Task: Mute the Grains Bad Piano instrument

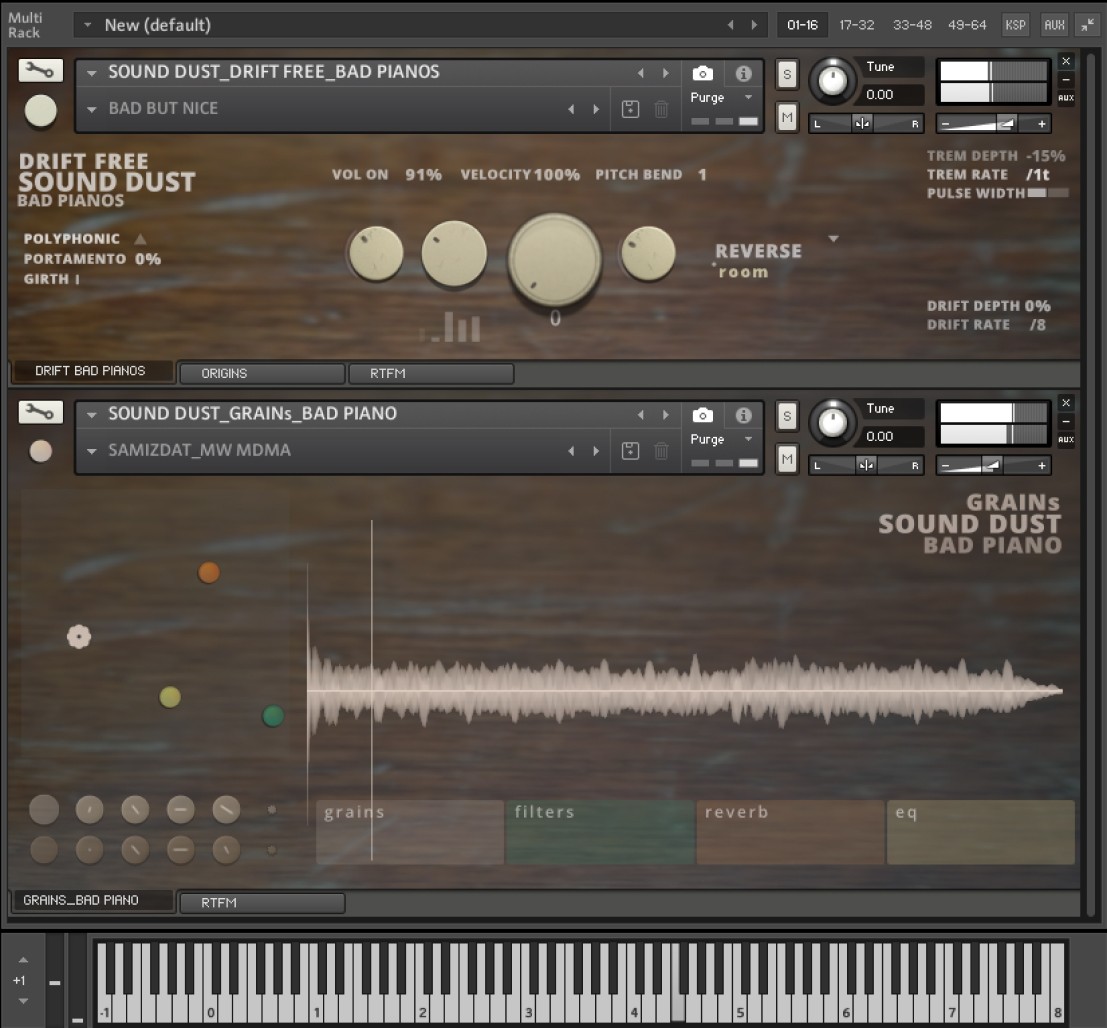Action: click(x=786, y=459)
